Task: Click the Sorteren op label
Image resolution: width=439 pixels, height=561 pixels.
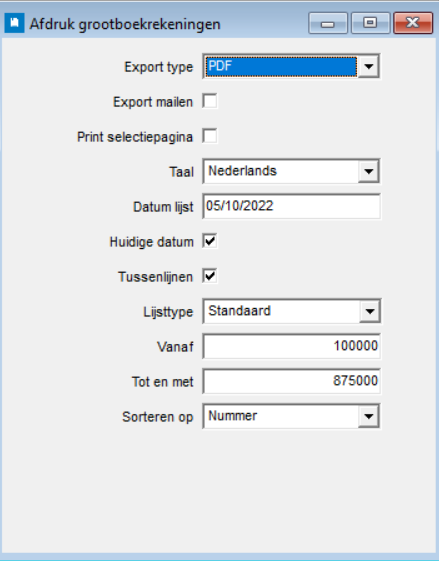Action: tap(157, 417)
